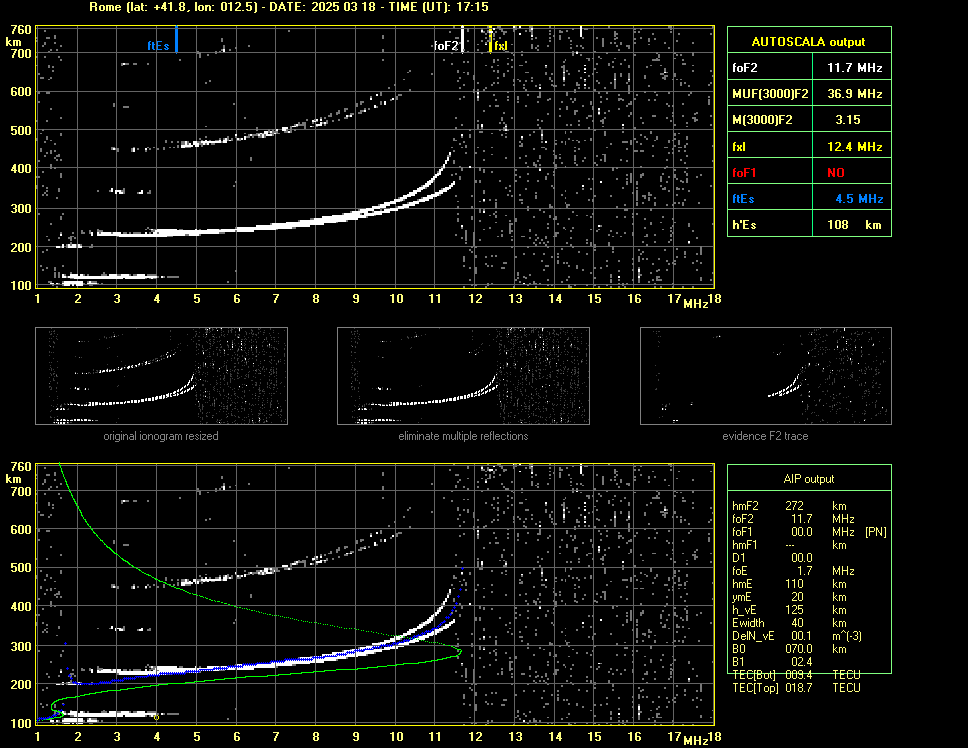This screenshot has height=748, width=968.
Task: Click the fxI label in the top ionogram
Action: point(501,46)
